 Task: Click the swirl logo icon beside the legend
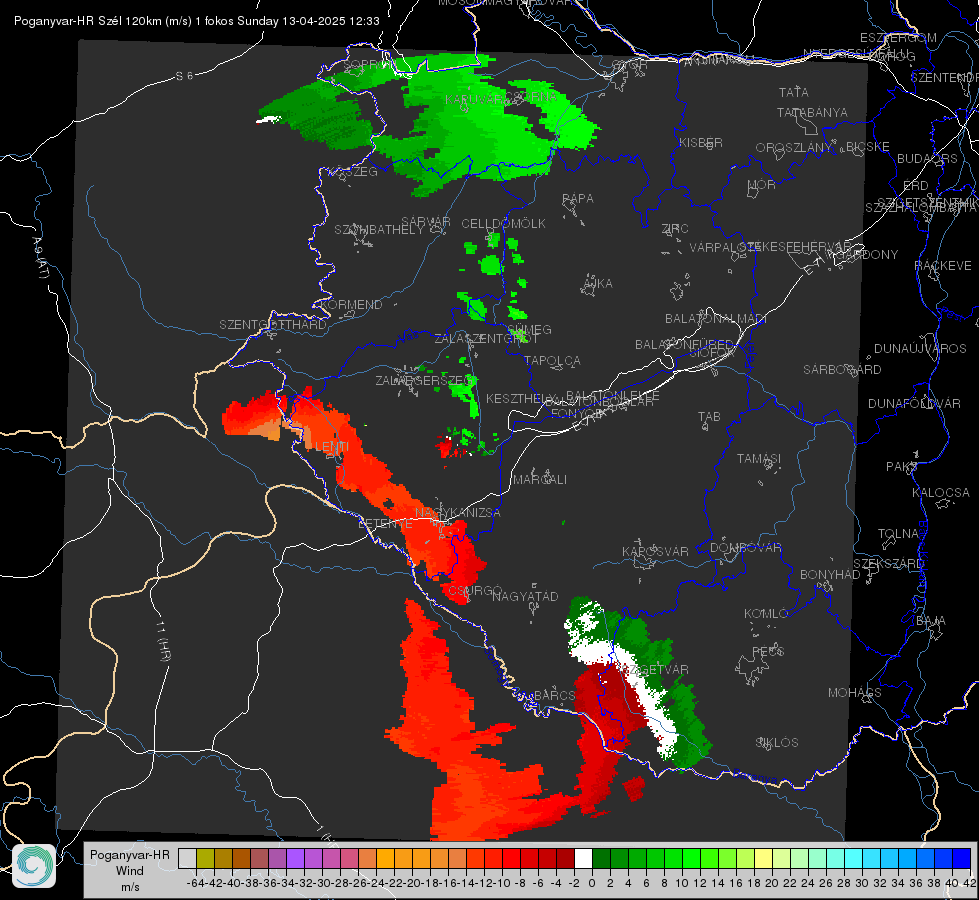[x=34, y=866]
